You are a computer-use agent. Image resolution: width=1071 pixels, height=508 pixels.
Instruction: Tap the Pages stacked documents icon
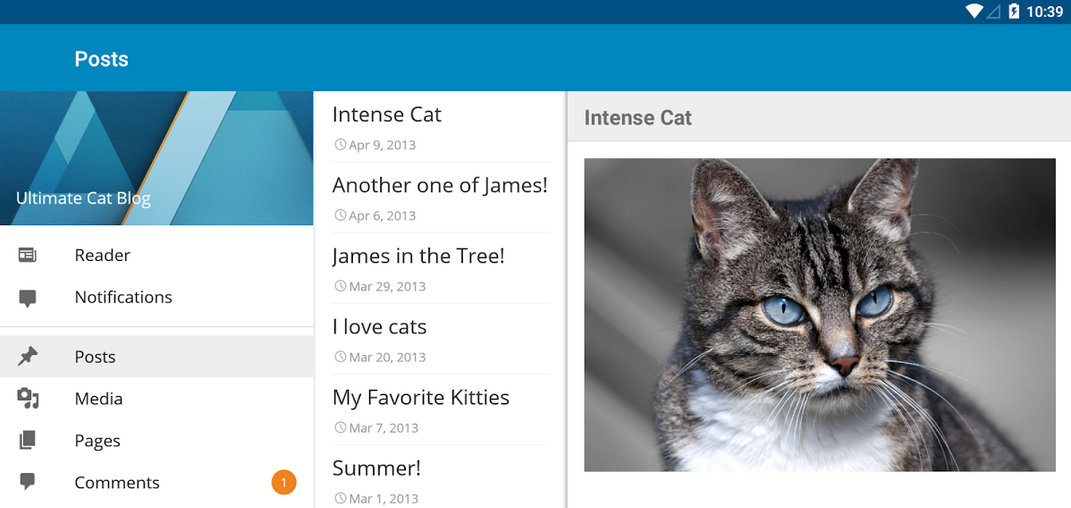tap(27, 440)
